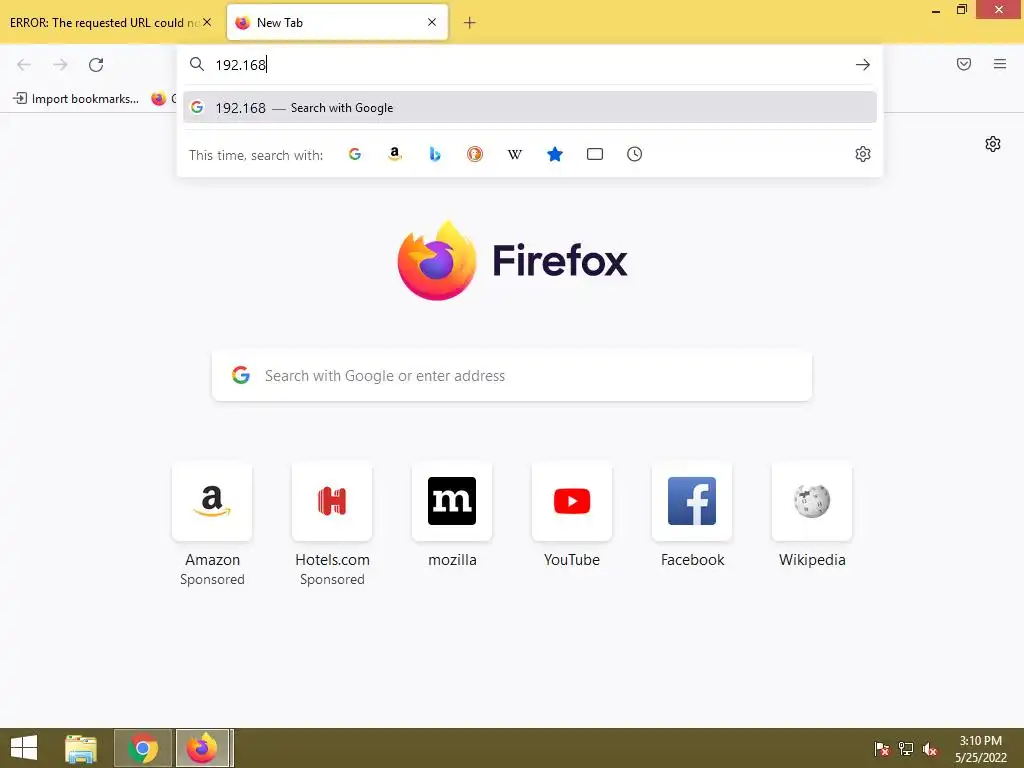Search this time with Amazon icon

pos(394,154)
